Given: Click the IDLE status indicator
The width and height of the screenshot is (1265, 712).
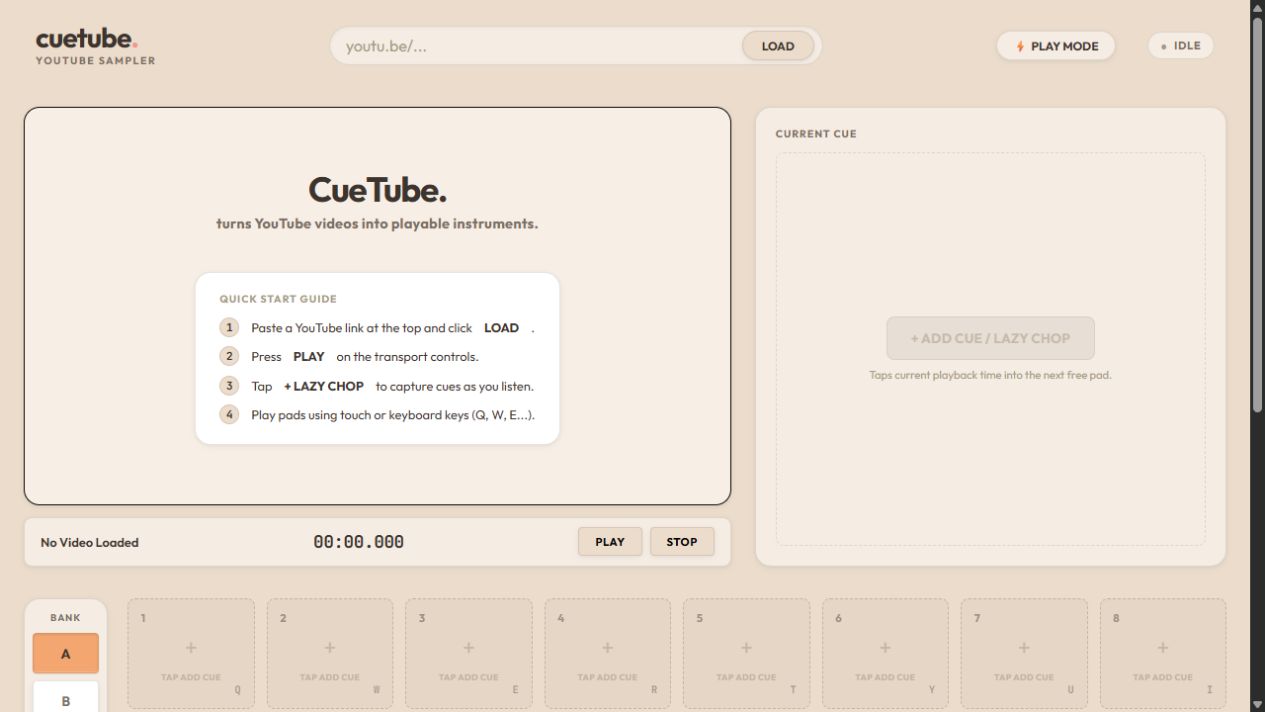Looking at the screenshot, I should pyautogui.click(x=1181, y=46).
